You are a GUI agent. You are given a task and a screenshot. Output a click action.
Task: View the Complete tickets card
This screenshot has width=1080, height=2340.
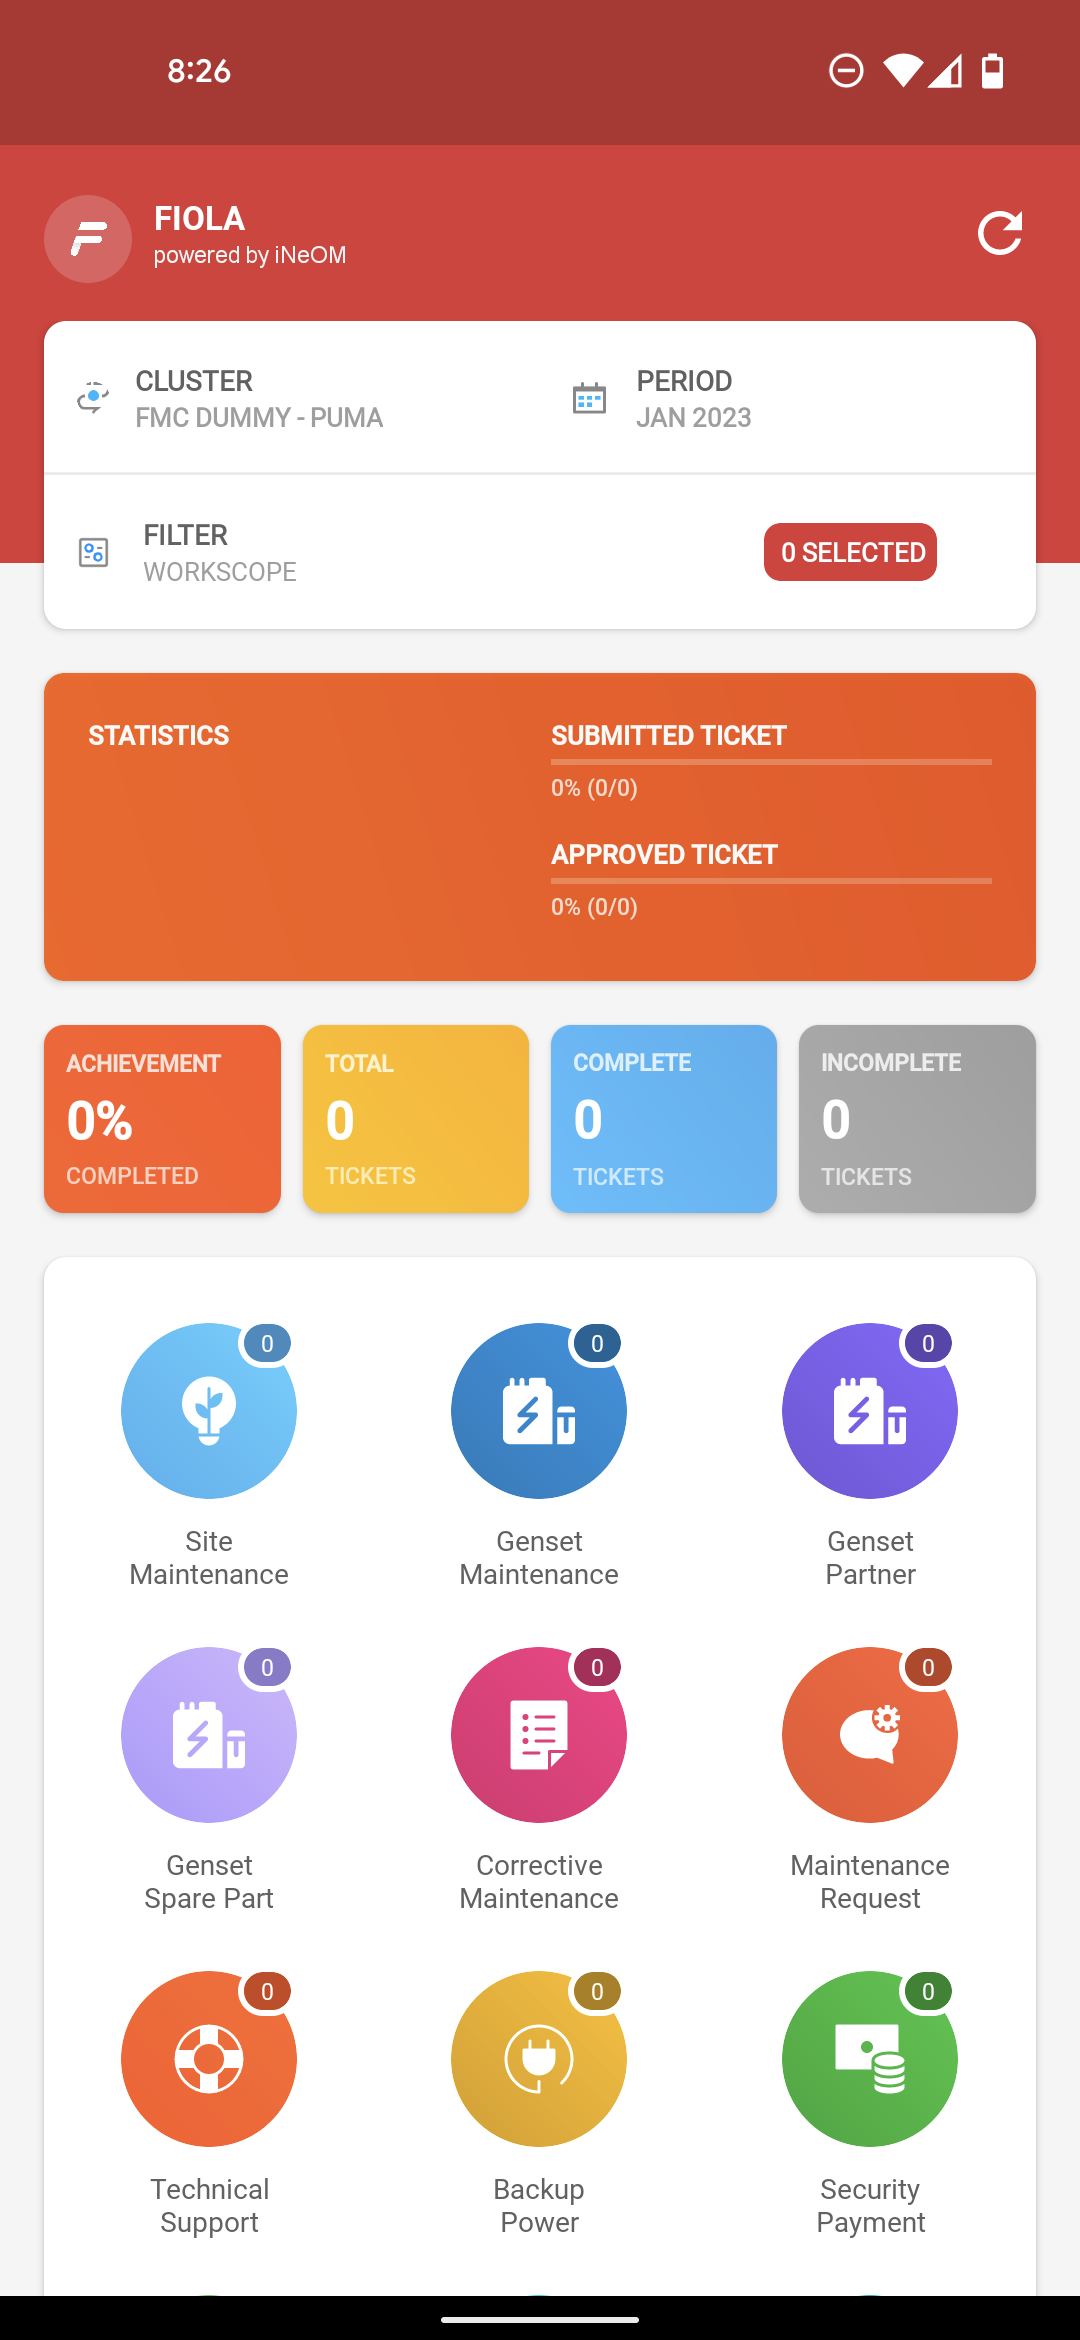pyautogui.click(x=664, y=1119)
